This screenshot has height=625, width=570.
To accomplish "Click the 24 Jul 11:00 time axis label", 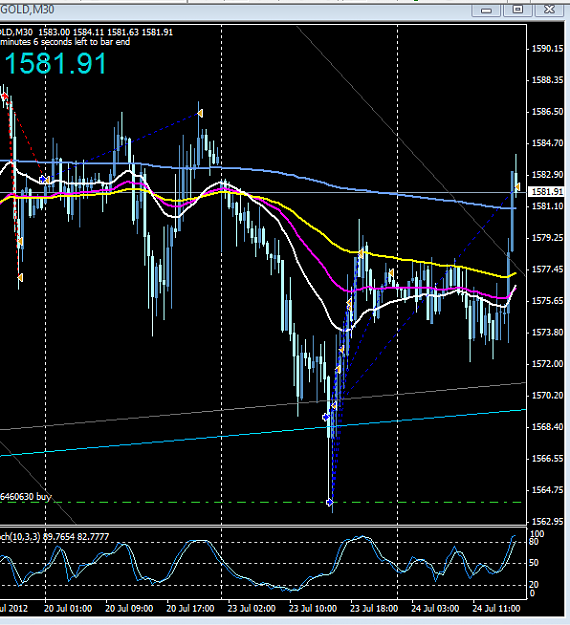I will [496, 609].
